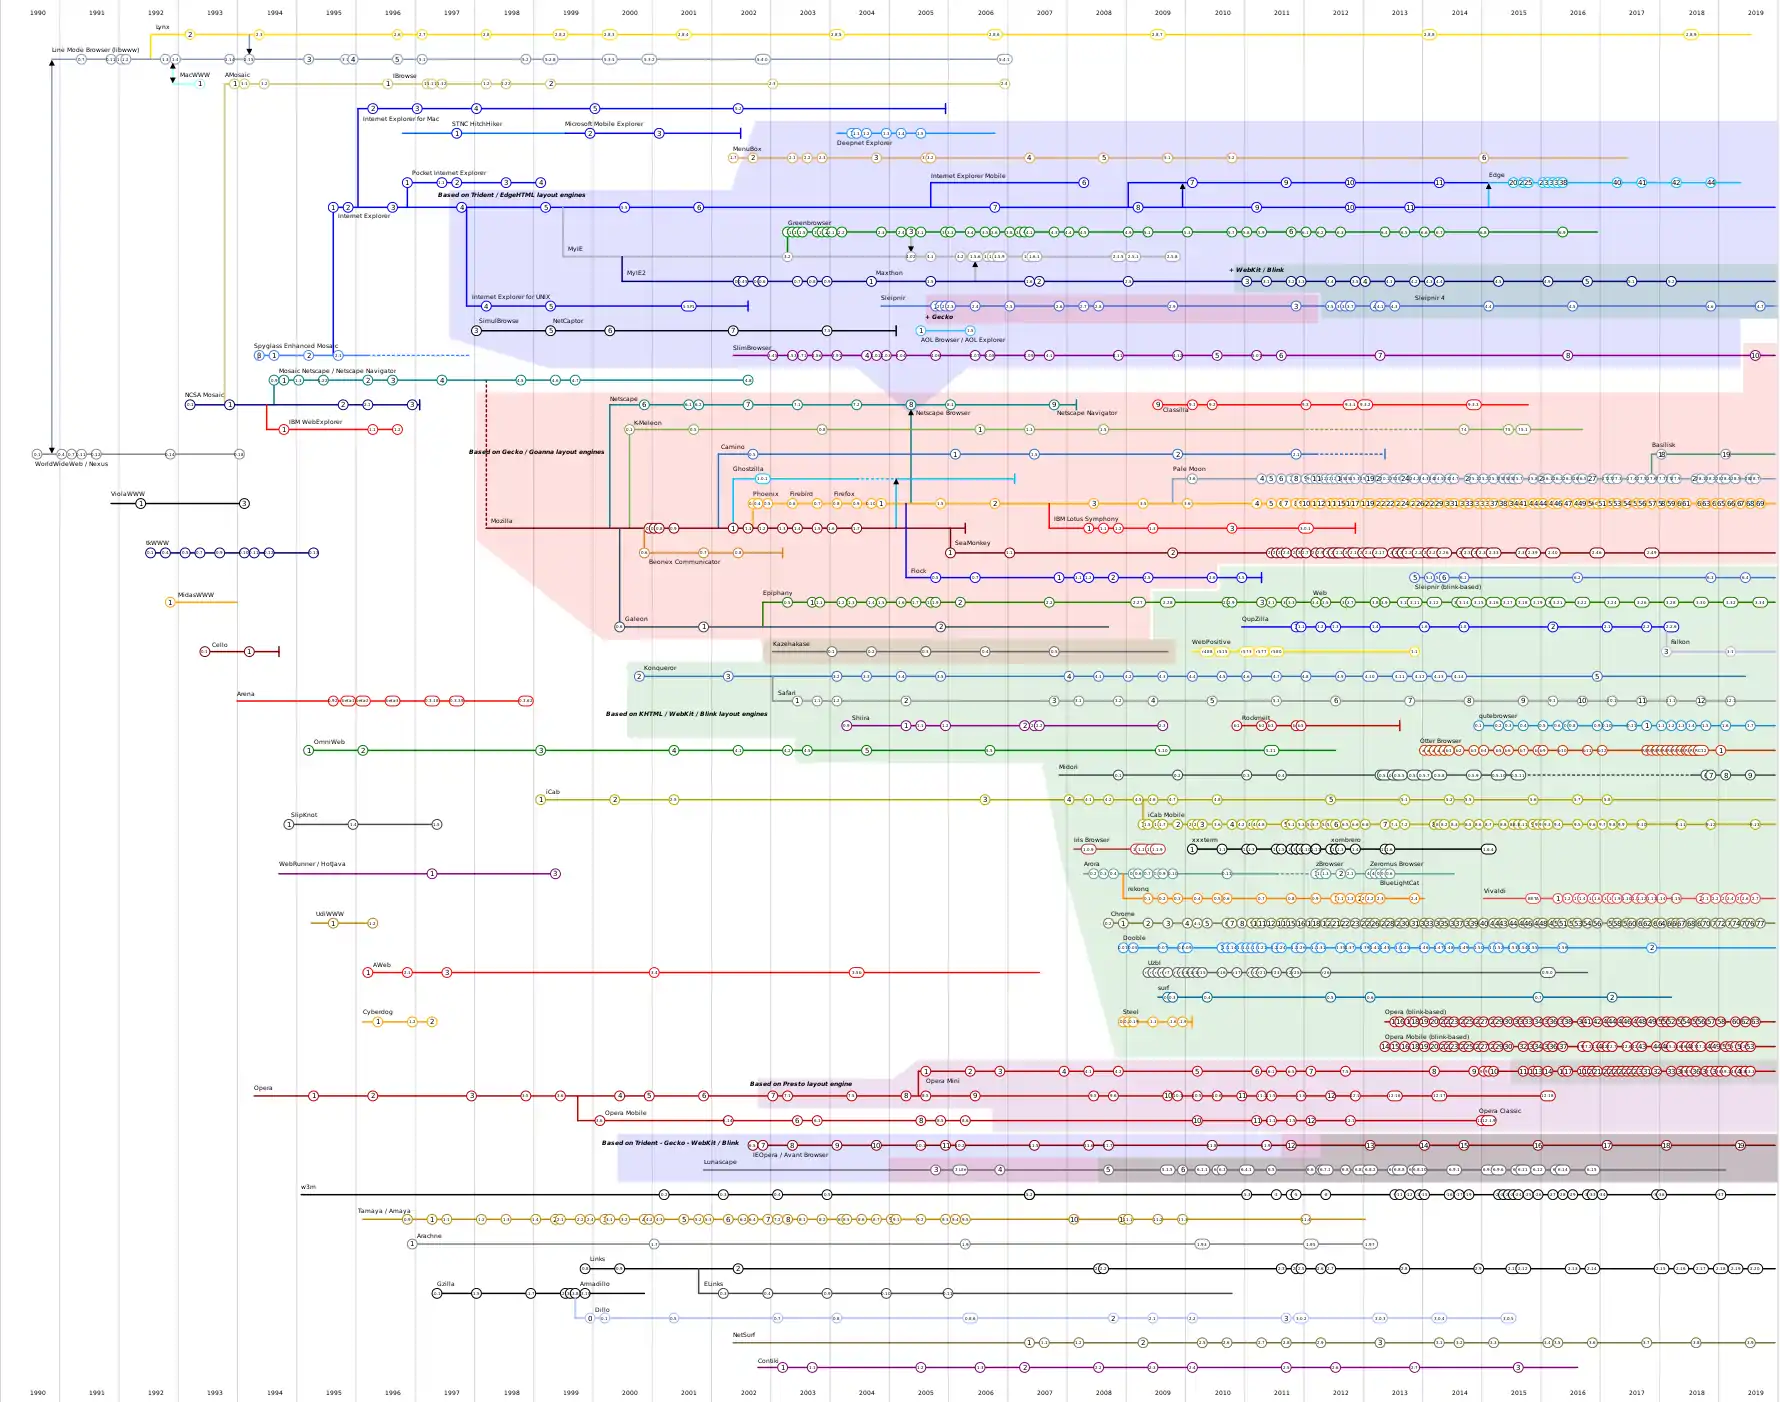Select the ViolaWWW version 1 marker

[x=140, y=504]
